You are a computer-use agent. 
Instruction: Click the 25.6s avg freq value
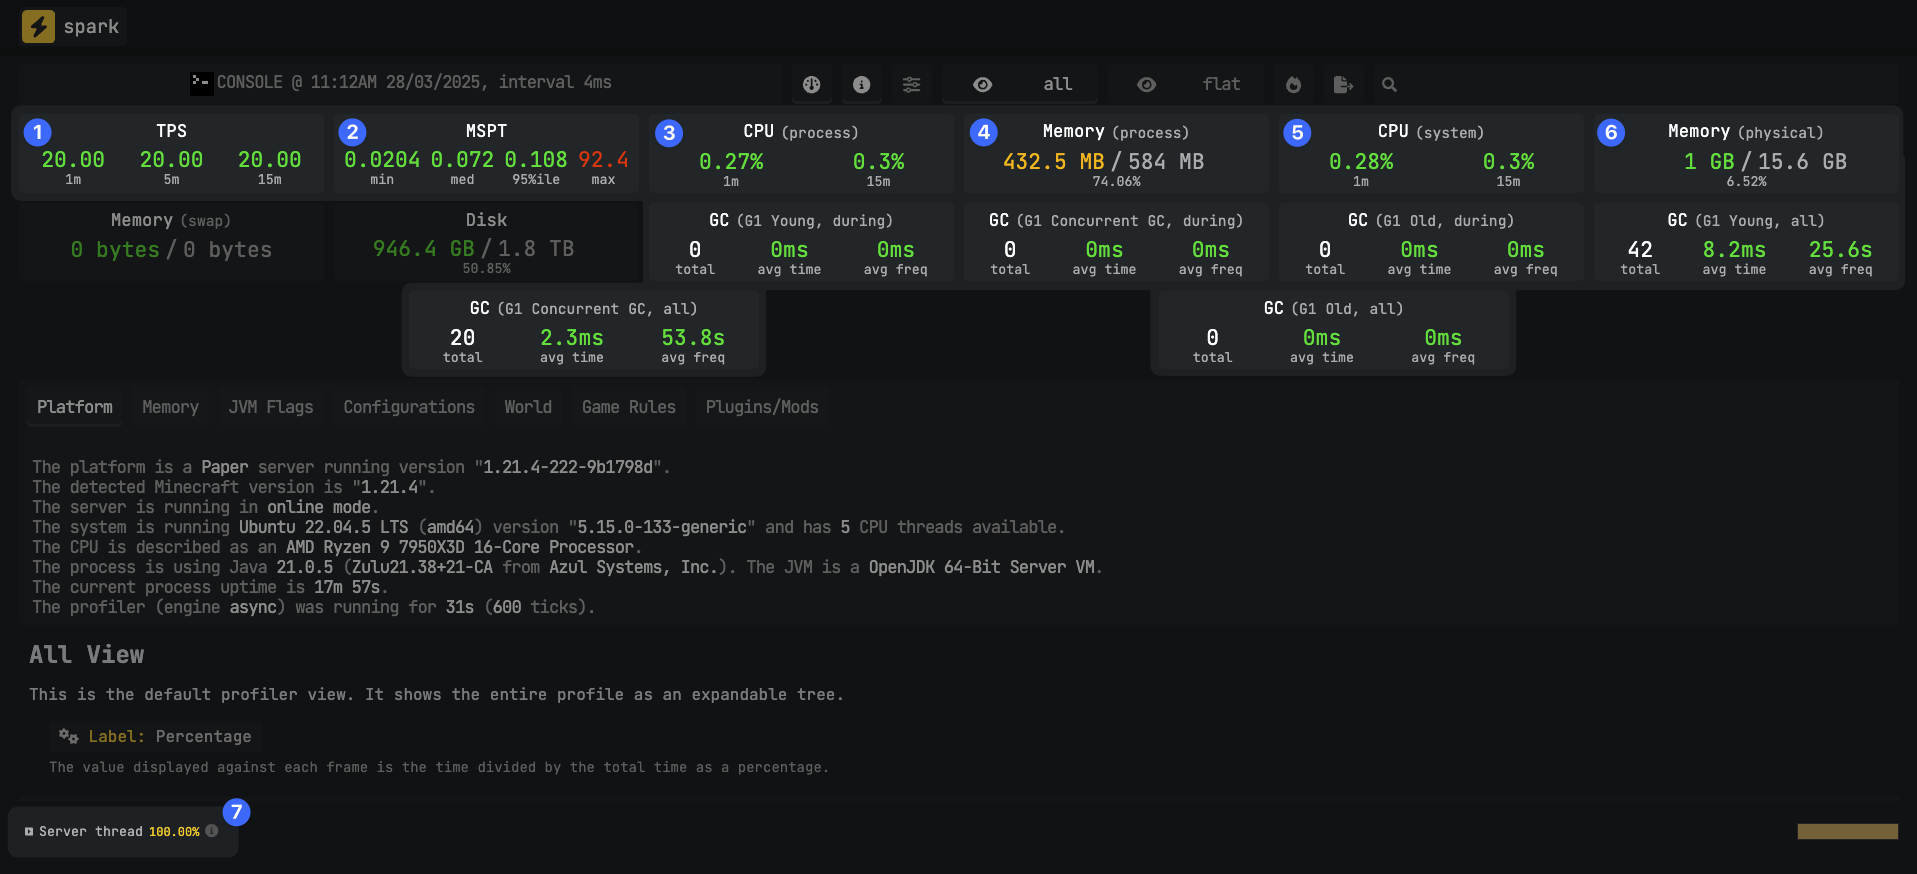point(1840,249)
